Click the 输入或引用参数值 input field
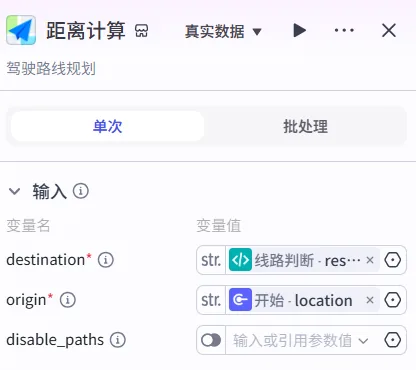The image size is (416, 370). pyautogui.click(x=292, y=340)
